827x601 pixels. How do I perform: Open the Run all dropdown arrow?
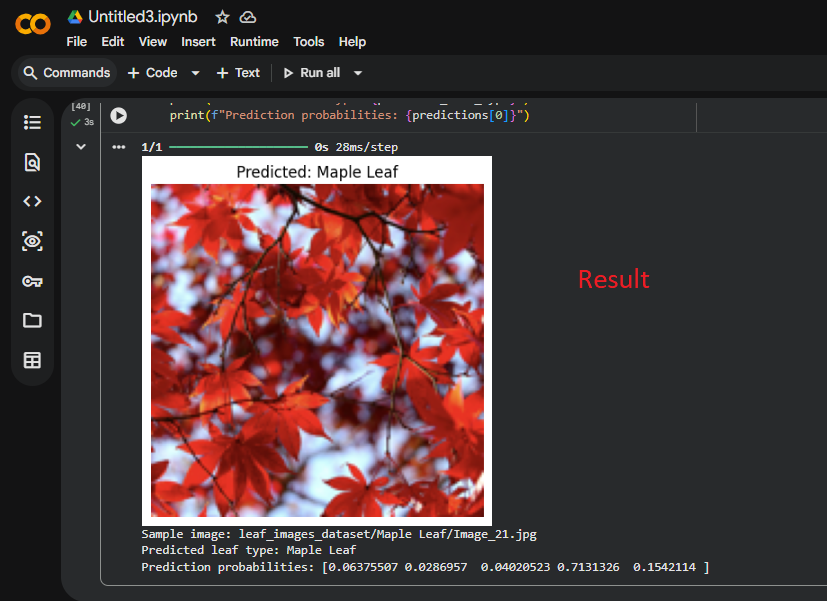358,72
